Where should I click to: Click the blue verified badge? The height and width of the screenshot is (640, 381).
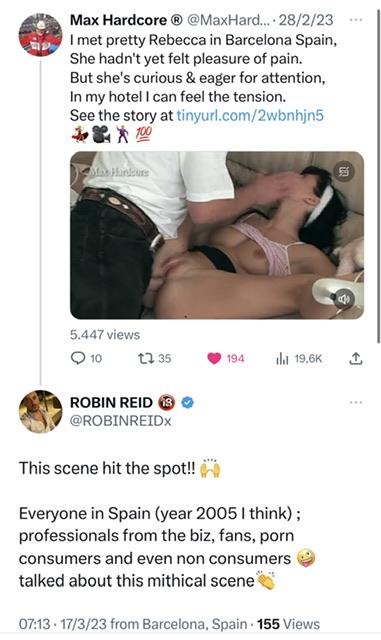pos(187,402)
